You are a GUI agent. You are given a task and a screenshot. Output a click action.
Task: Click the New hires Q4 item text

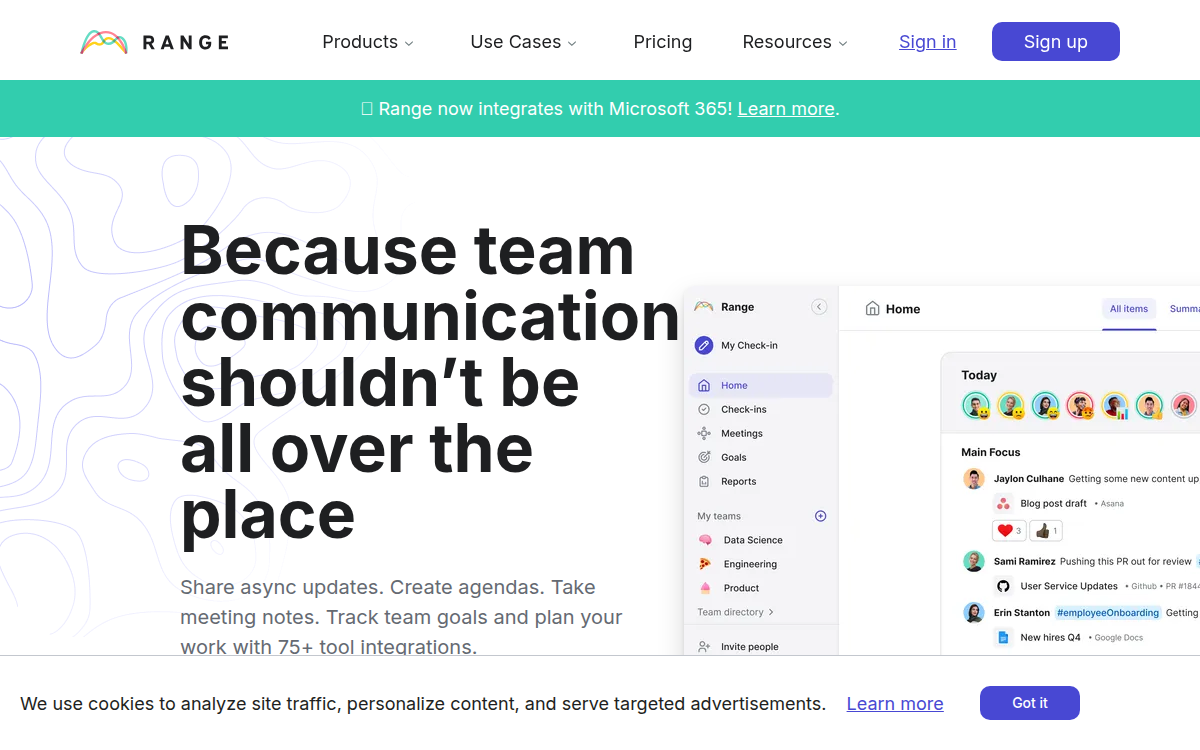tap(1051, 637)
